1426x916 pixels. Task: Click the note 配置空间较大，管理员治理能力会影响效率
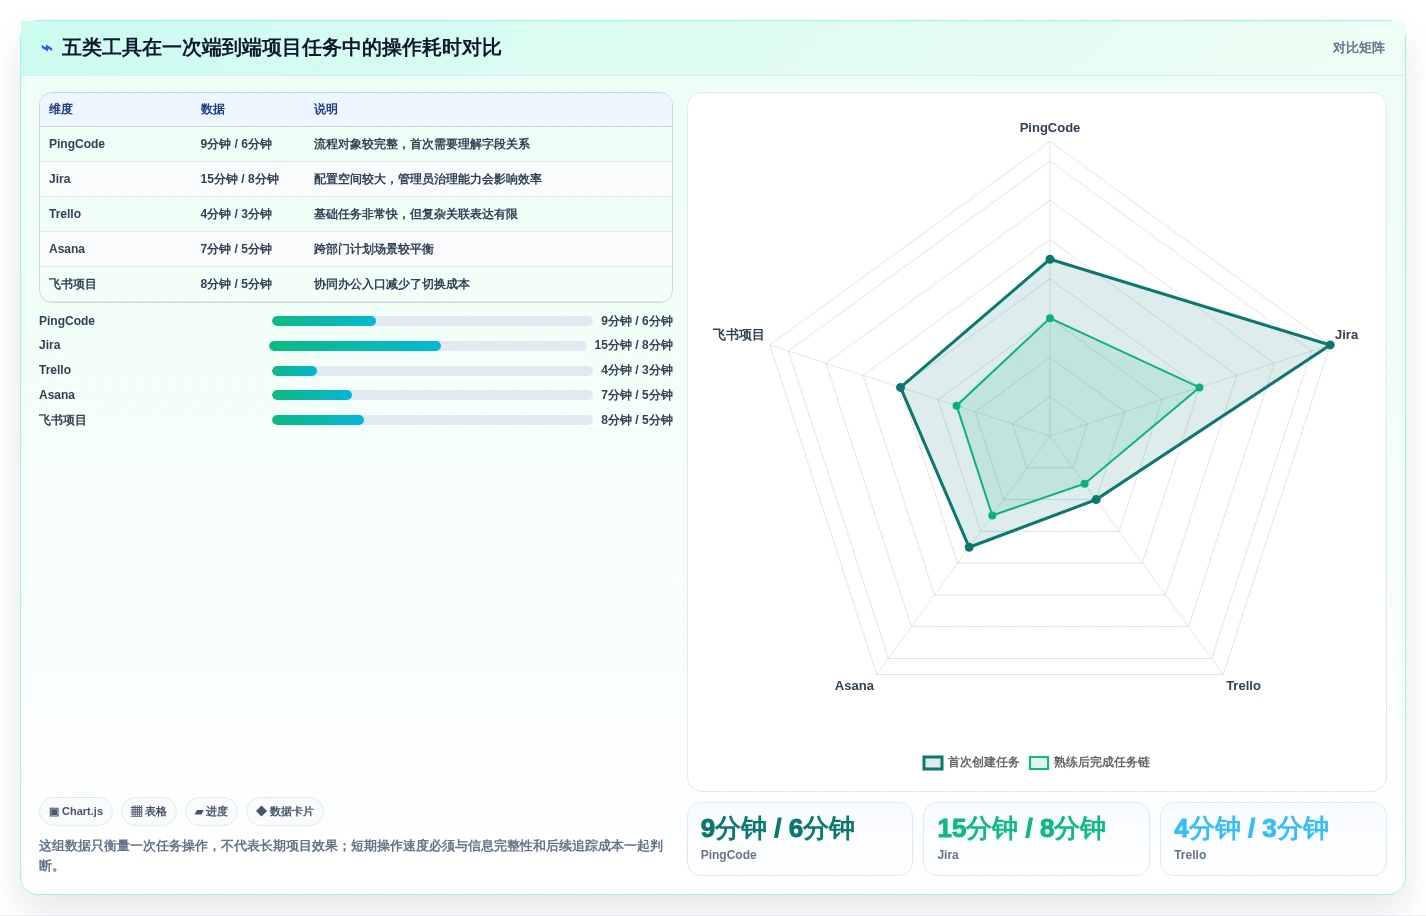point(428,179)
